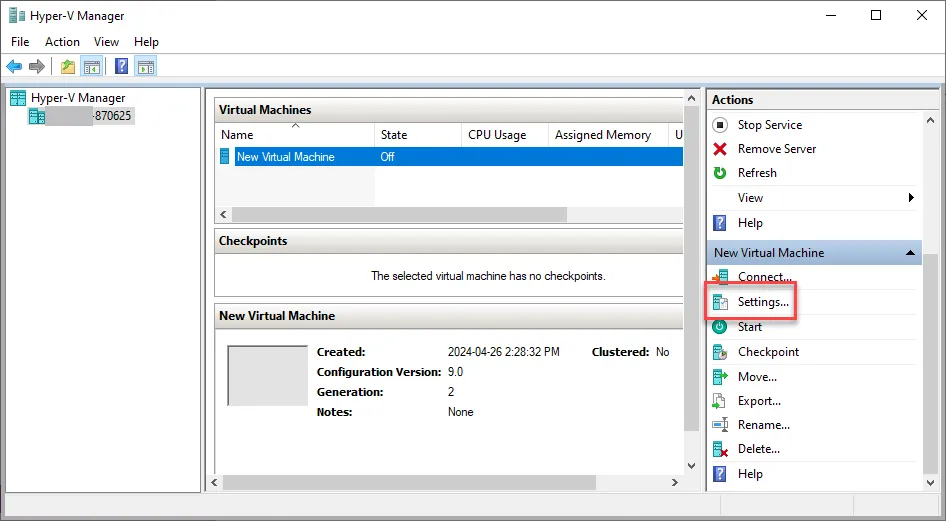The width and height of the screenshot is (946, 521).
Task: Click the Delete... action text
Action: (758, 449)
